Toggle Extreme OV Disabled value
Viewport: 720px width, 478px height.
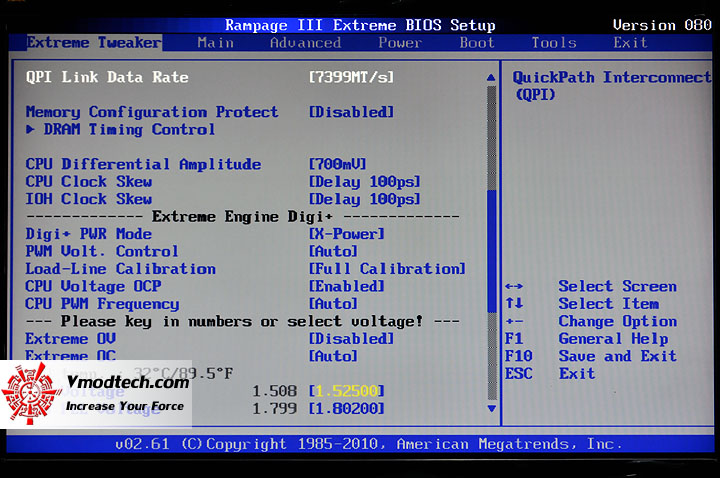[x=351, y=338]
